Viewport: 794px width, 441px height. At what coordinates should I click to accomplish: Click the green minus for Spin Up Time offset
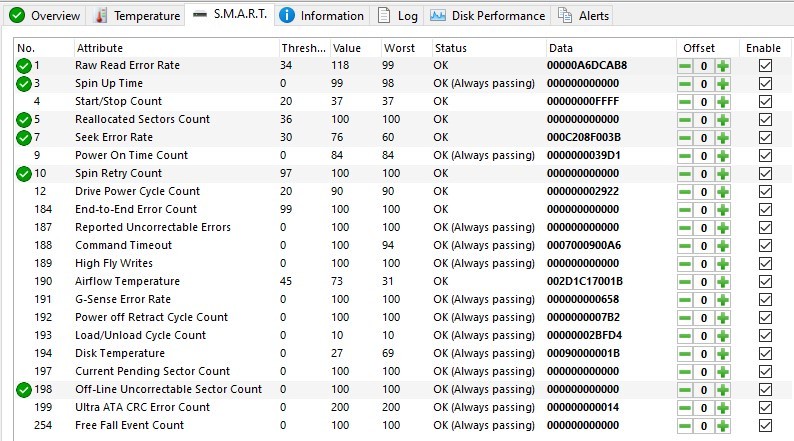[685, 84]
